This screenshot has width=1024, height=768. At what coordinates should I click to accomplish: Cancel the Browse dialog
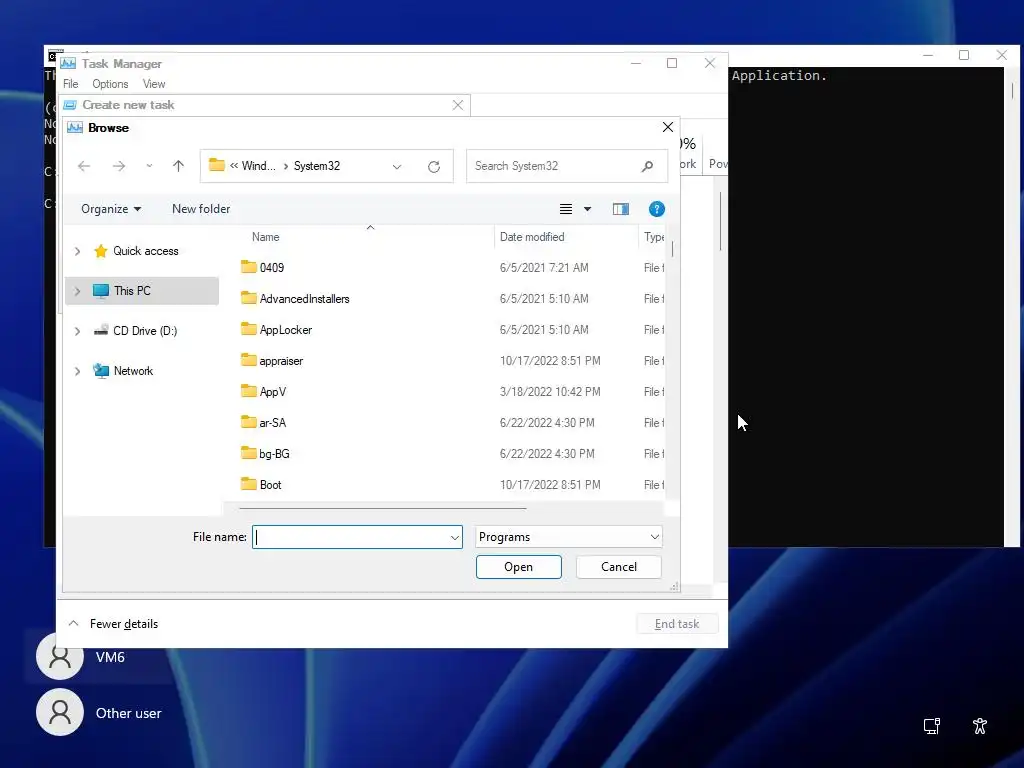pos(618,567)
